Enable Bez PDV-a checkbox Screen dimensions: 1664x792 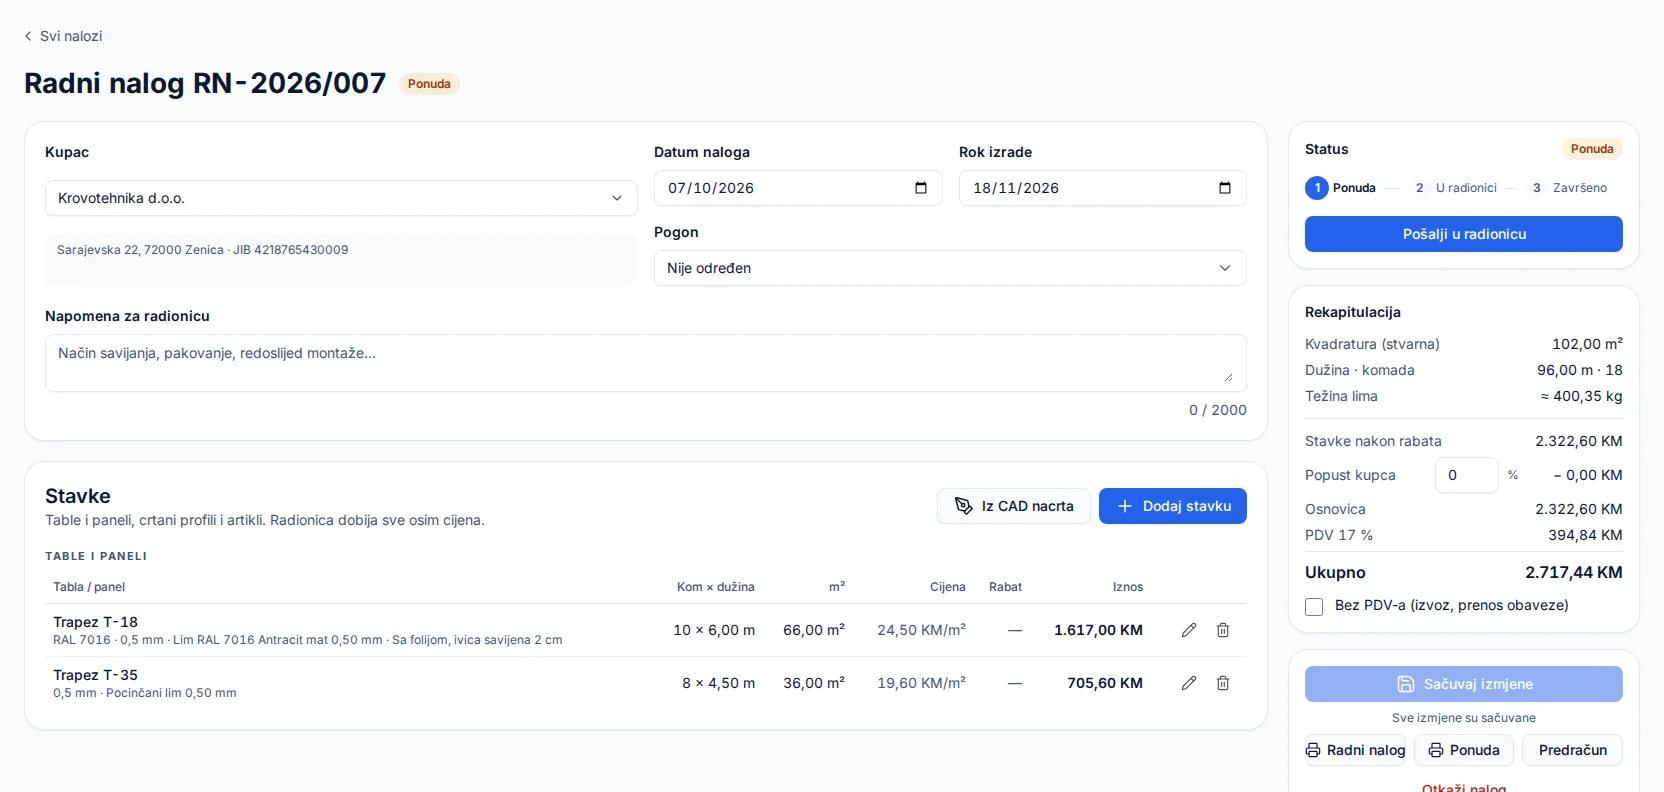point(1314,606)
